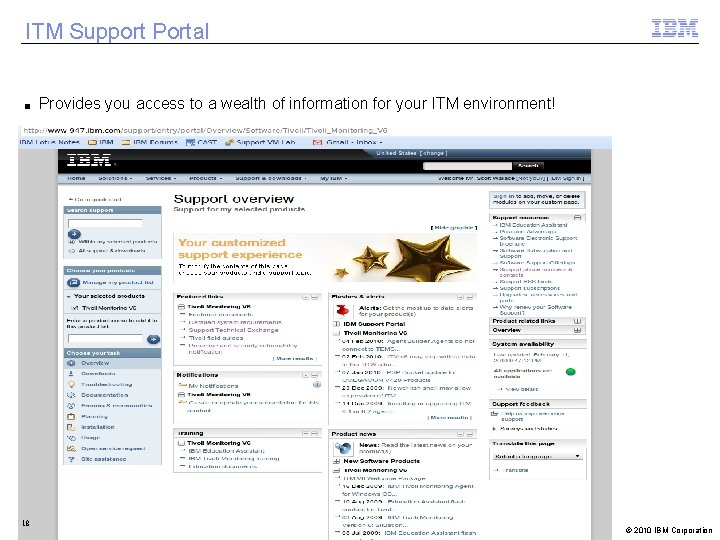Viewport: 720px width, 540px height.
Task: Click the Manage my product list icon
Action: [x=73, y=283]
